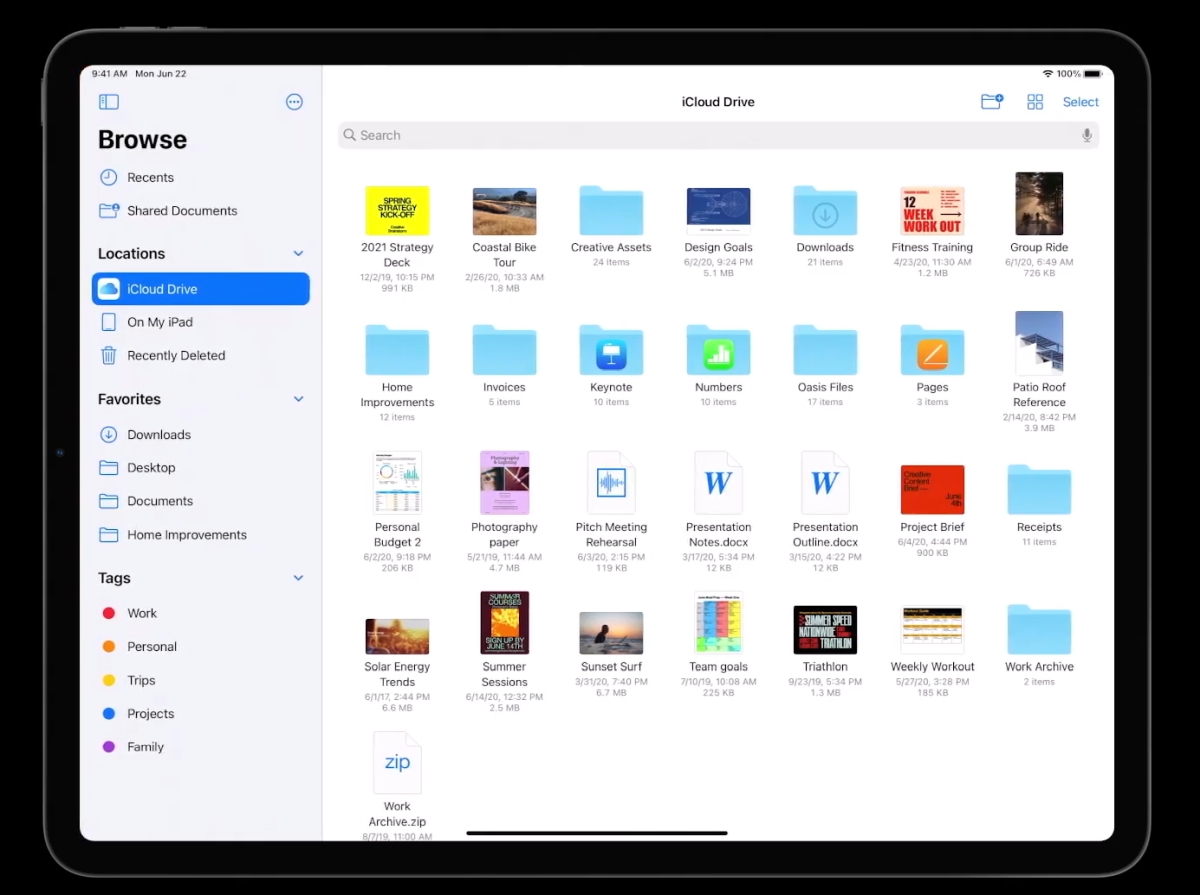This screenshot has height=895, width=1200.
Task: Open the Work Archive.zip file
Action: coord(397,765)
